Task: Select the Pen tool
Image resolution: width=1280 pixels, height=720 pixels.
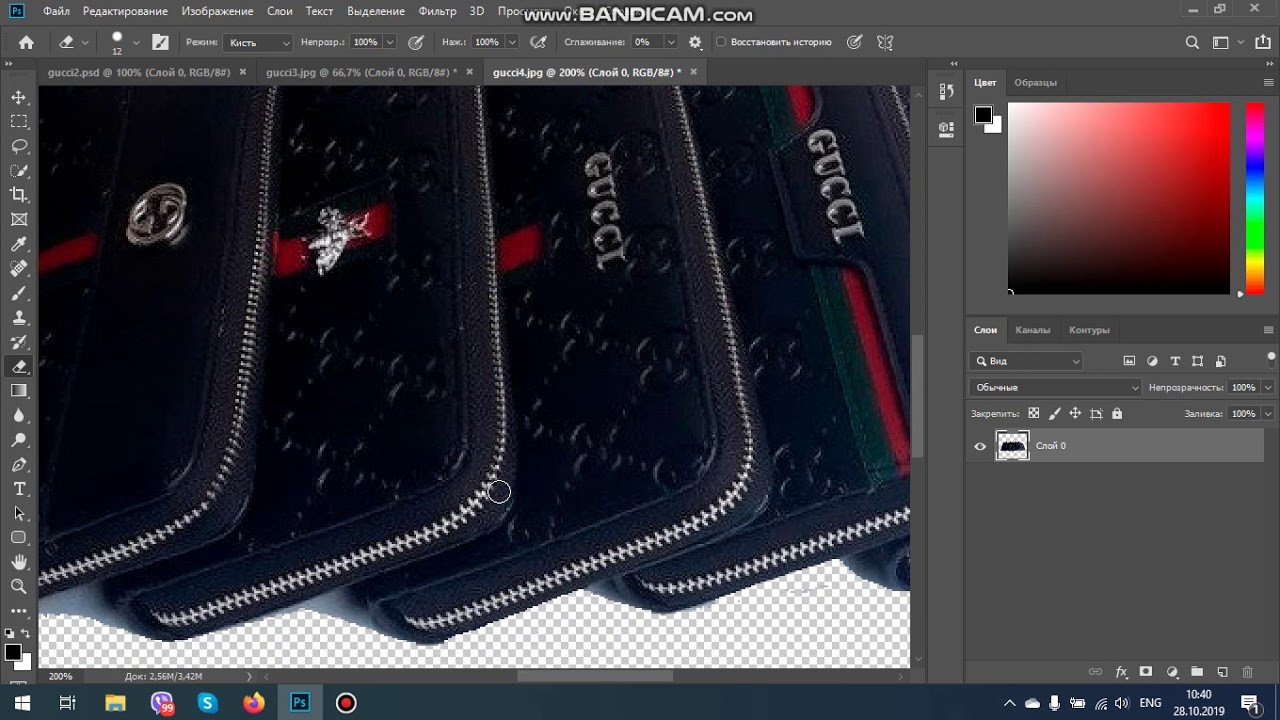Action: coord(19,464)
